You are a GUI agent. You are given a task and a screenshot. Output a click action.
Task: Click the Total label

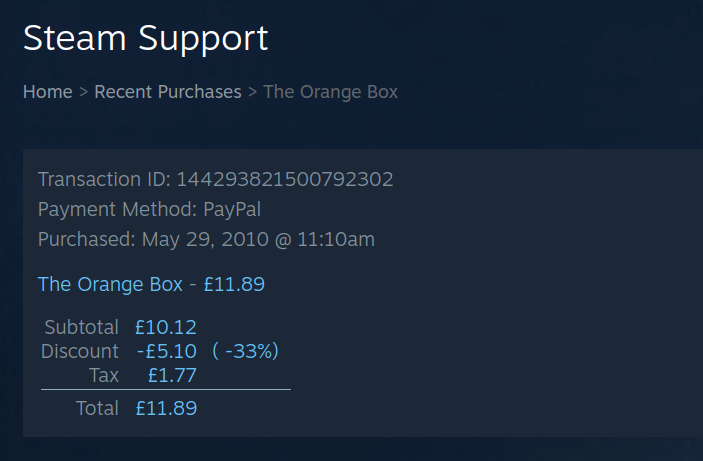click(x=97, y=409)
